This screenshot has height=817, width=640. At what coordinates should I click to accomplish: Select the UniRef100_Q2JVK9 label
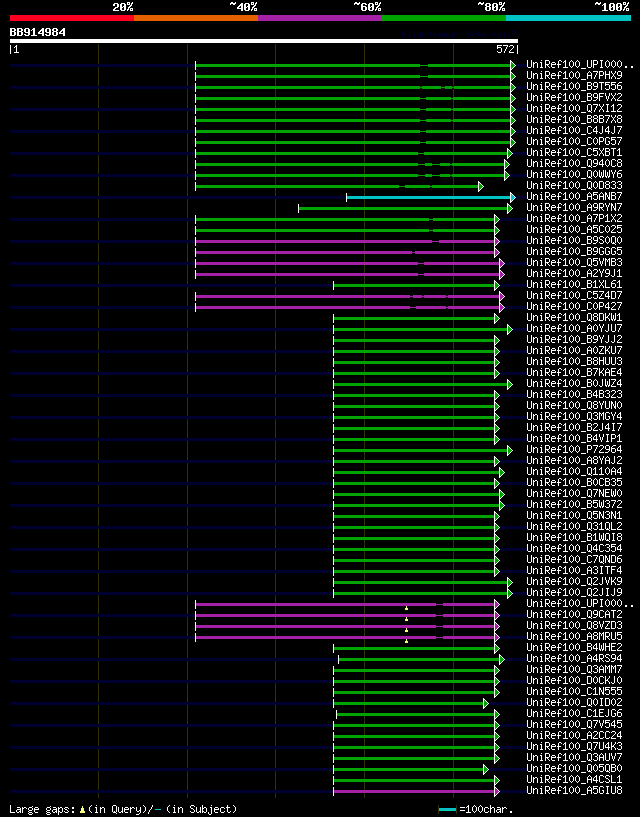[x=574, y=581]
